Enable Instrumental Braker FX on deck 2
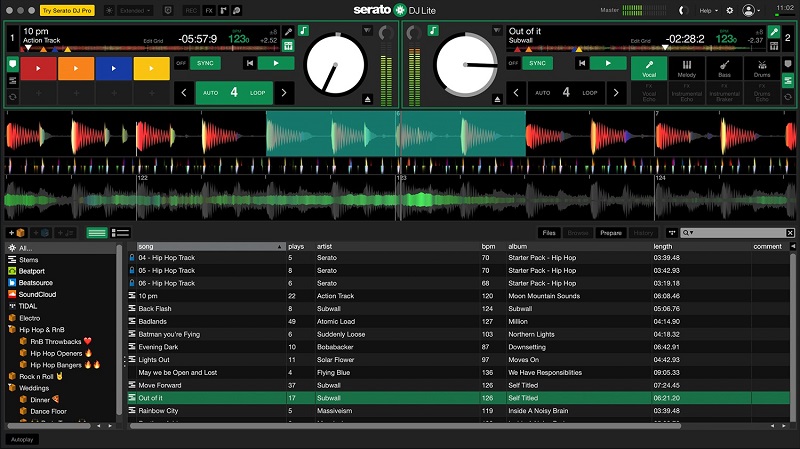The width and height of the screenshot is (800, 449). (x=724, y=93)
